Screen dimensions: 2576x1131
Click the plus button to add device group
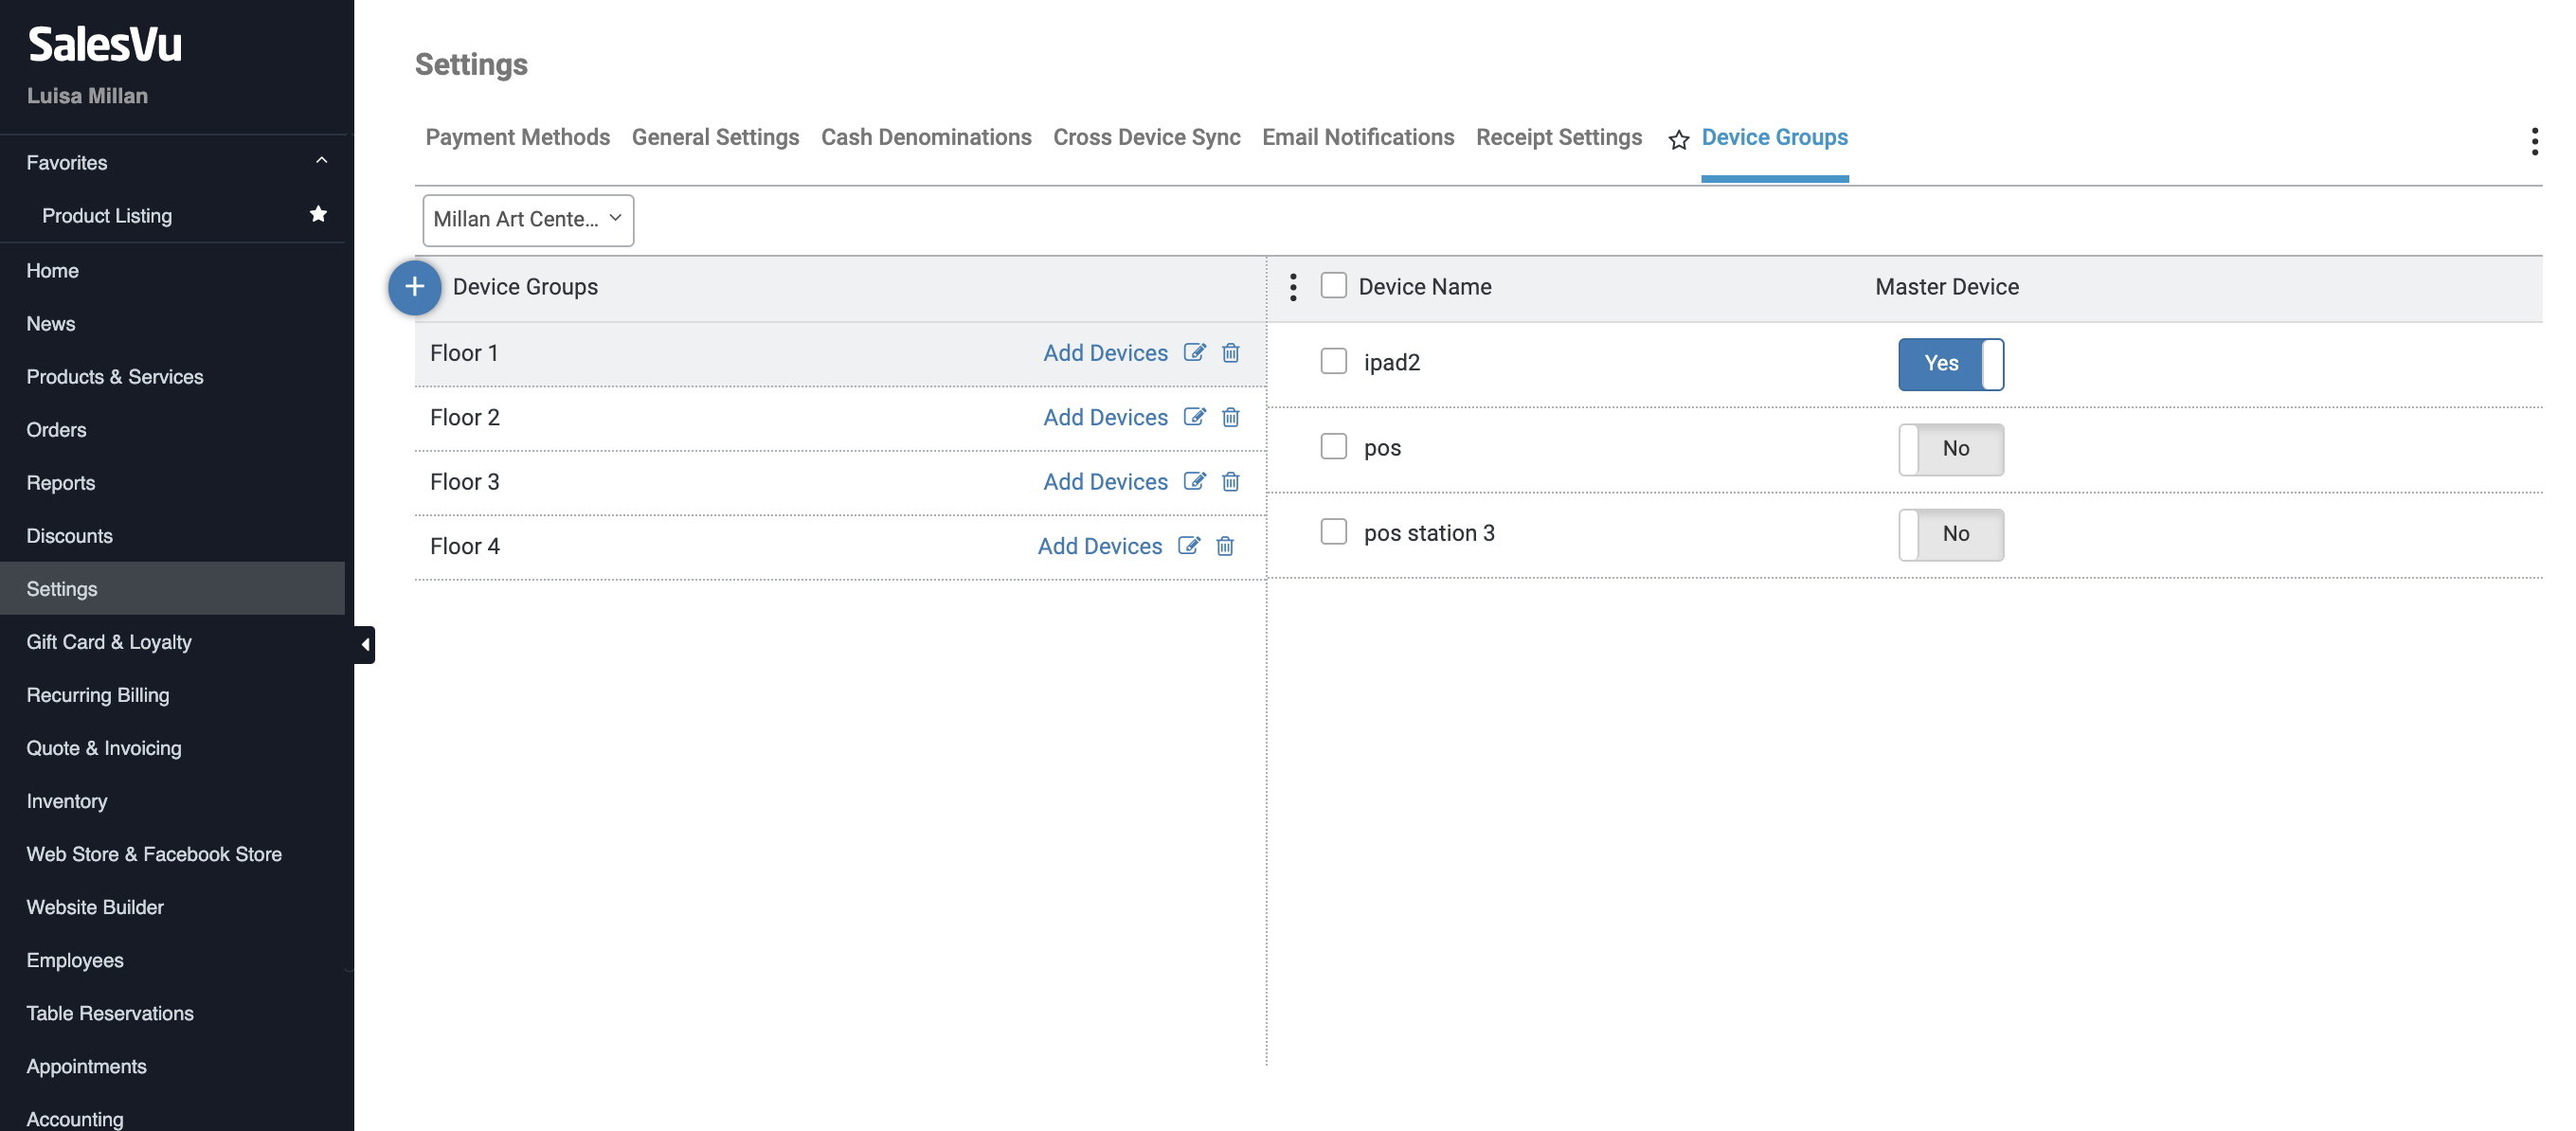(414, 287)
